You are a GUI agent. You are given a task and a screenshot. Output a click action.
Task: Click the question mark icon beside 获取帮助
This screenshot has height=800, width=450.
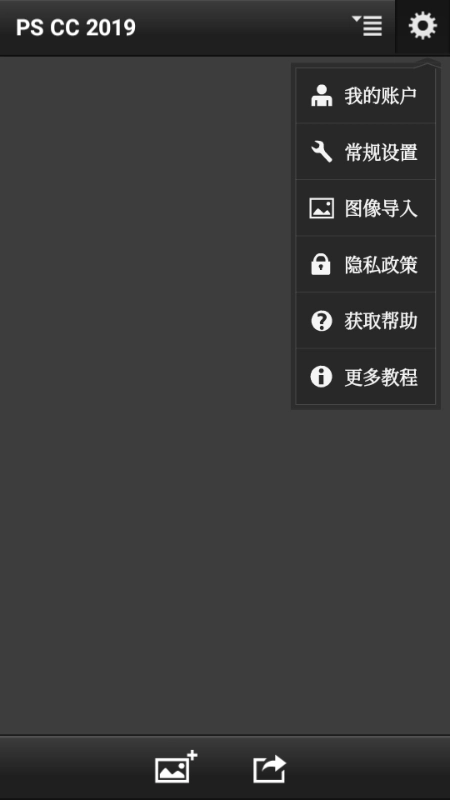coord(321,321)
